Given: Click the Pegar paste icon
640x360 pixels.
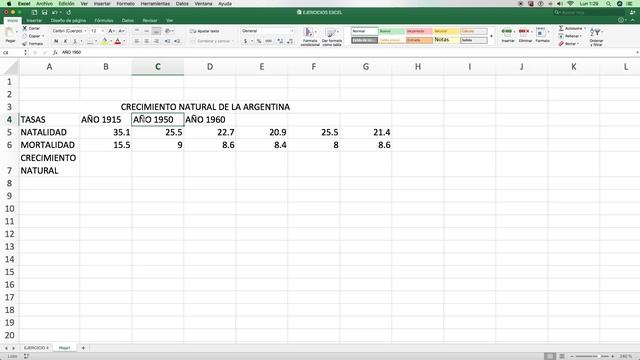Looking at the screenshot, I should coord(9,33).
